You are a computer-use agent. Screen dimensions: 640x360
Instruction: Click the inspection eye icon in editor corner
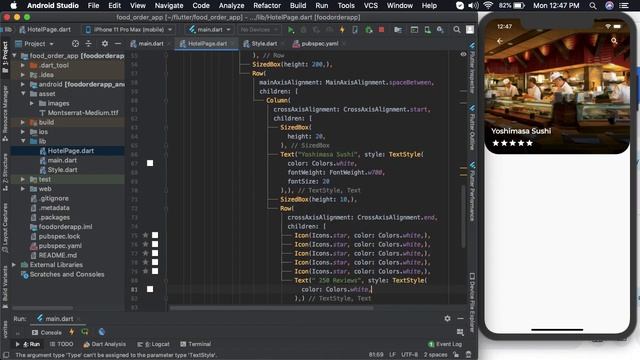(x=463, y=54)
